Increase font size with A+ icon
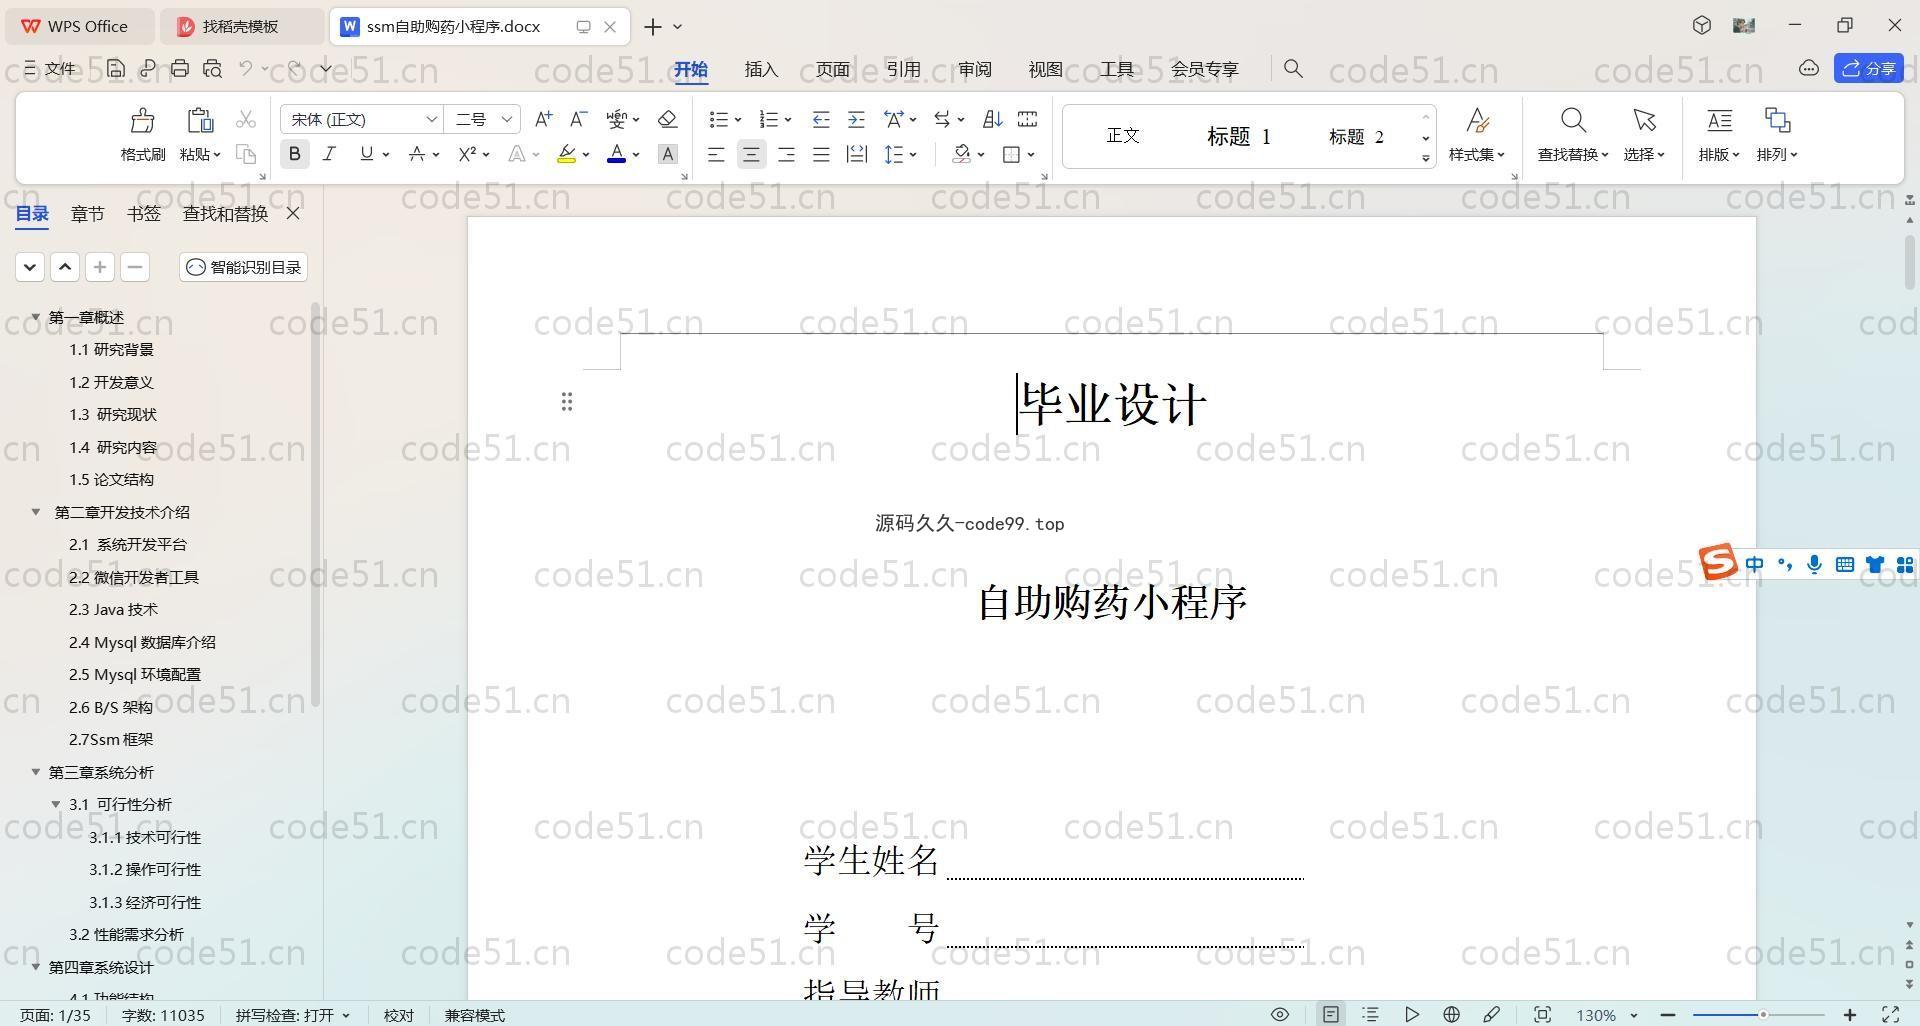Screen dimensions: 1920x1026 coord(543,119)
